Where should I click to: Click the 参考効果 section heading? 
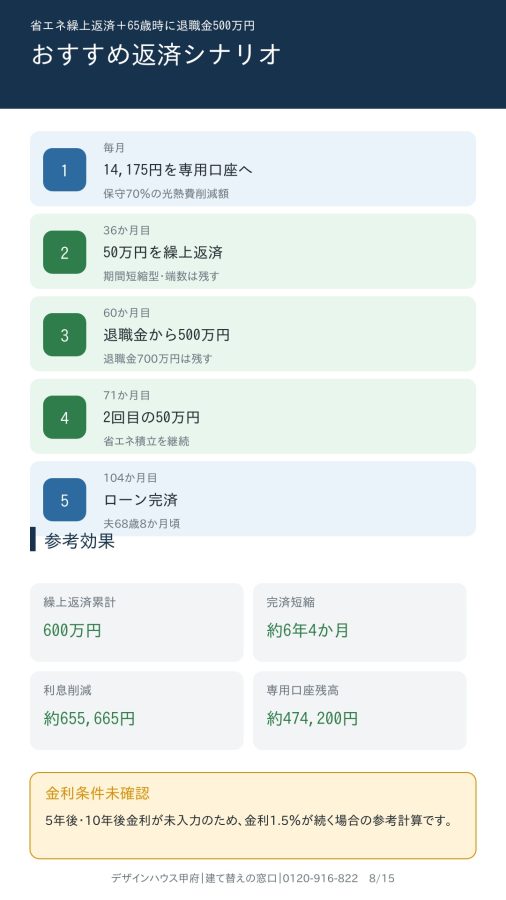(79, 541)
